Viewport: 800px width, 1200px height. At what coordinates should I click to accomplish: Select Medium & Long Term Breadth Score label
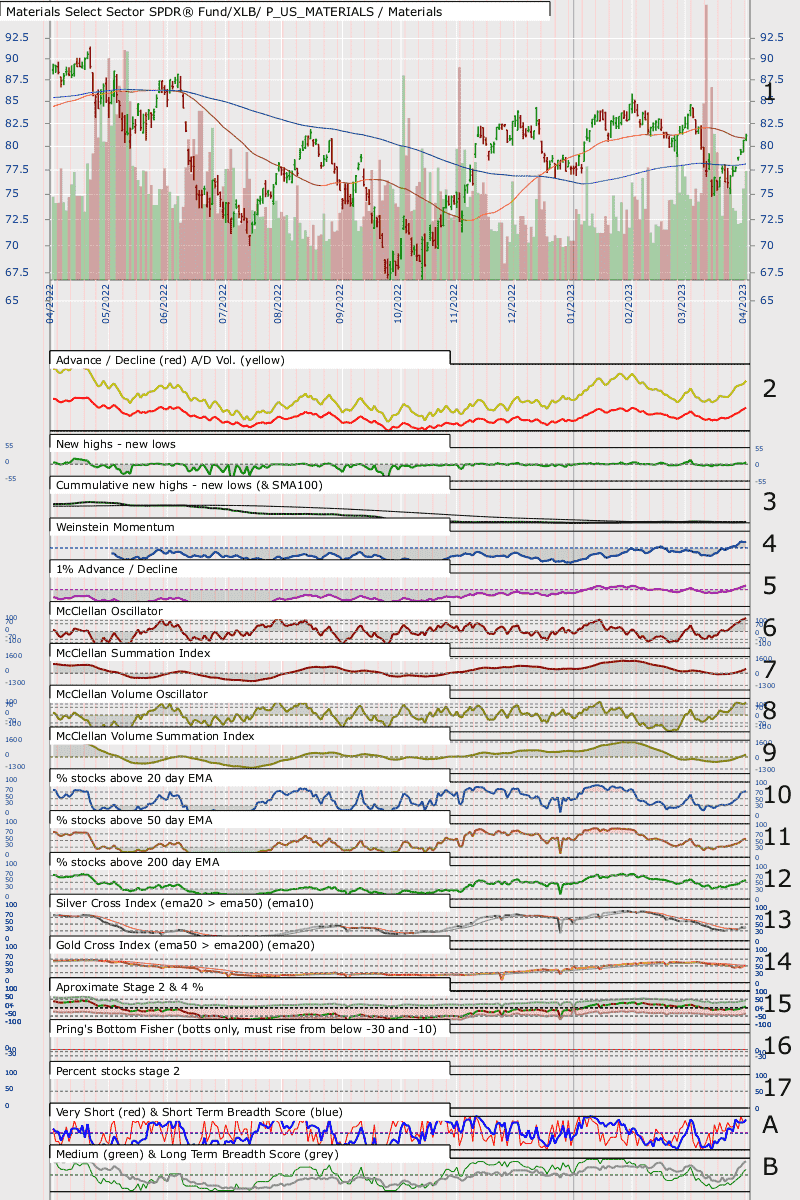(197, 1154)
